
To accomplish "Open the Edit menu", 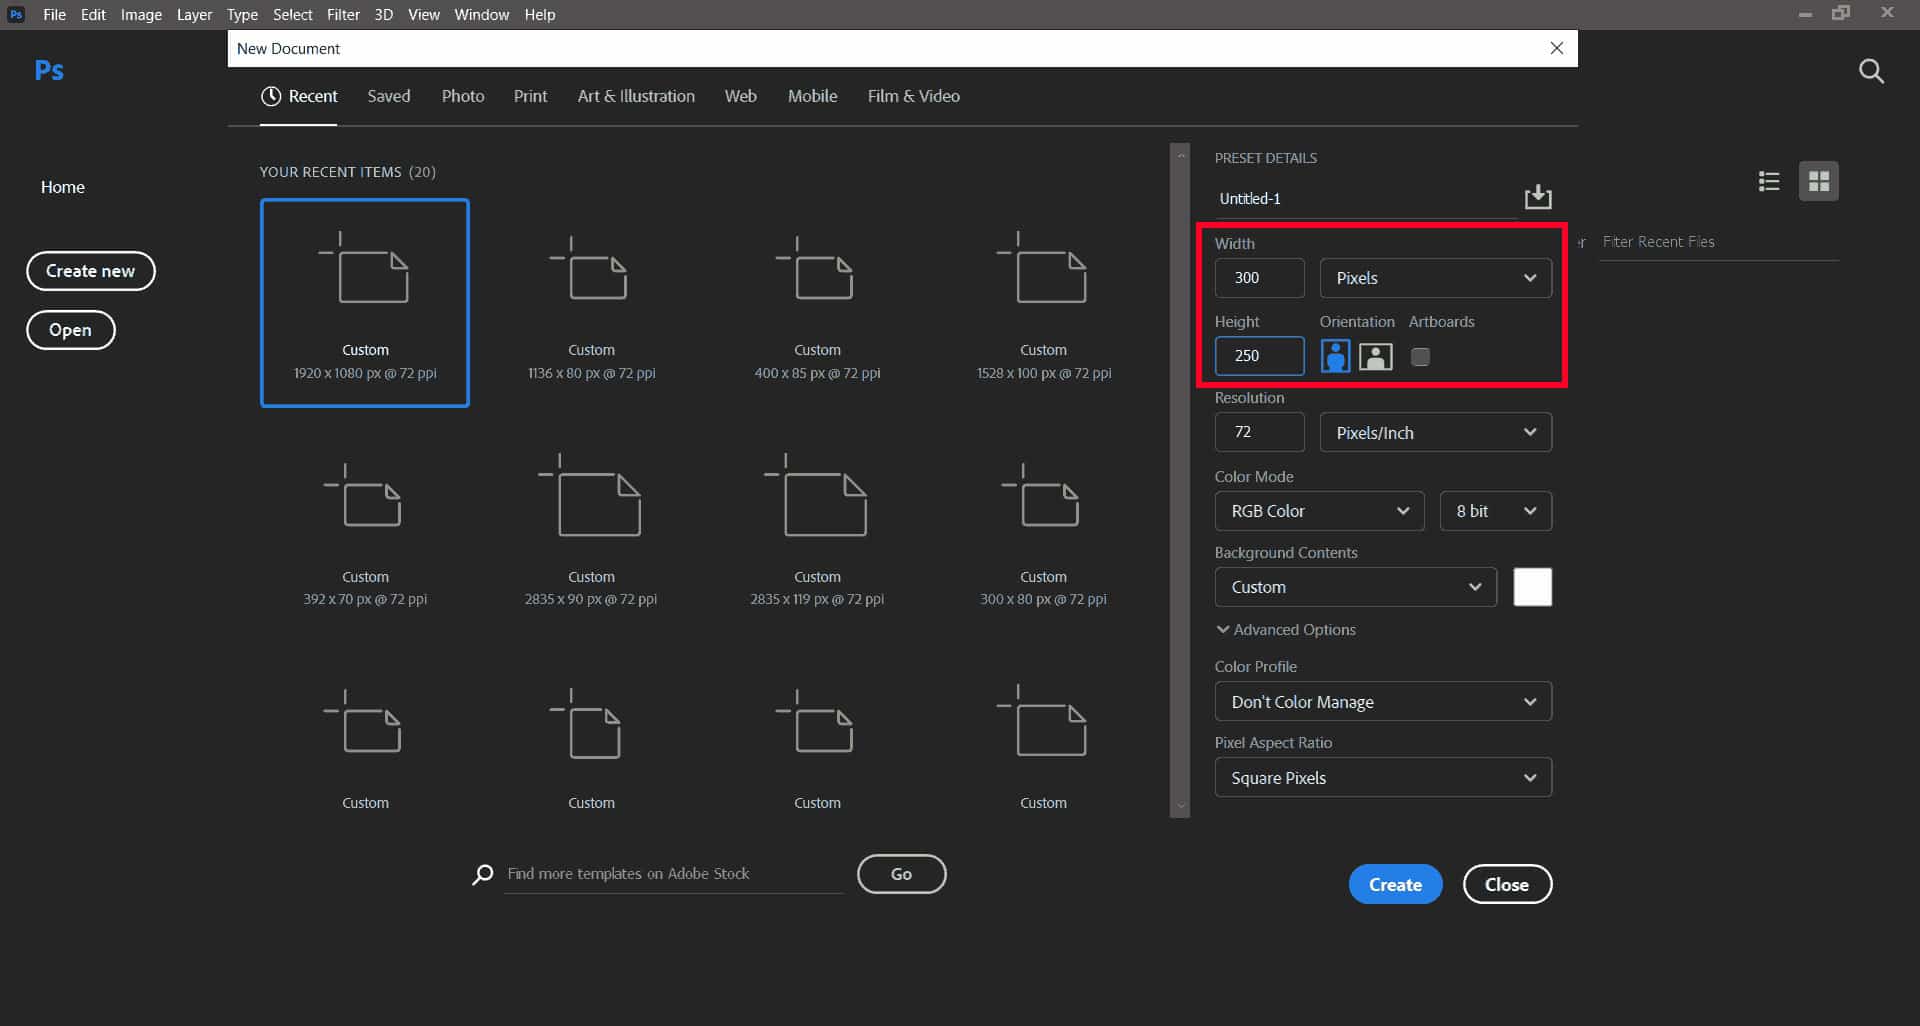I will coord(93,14).
